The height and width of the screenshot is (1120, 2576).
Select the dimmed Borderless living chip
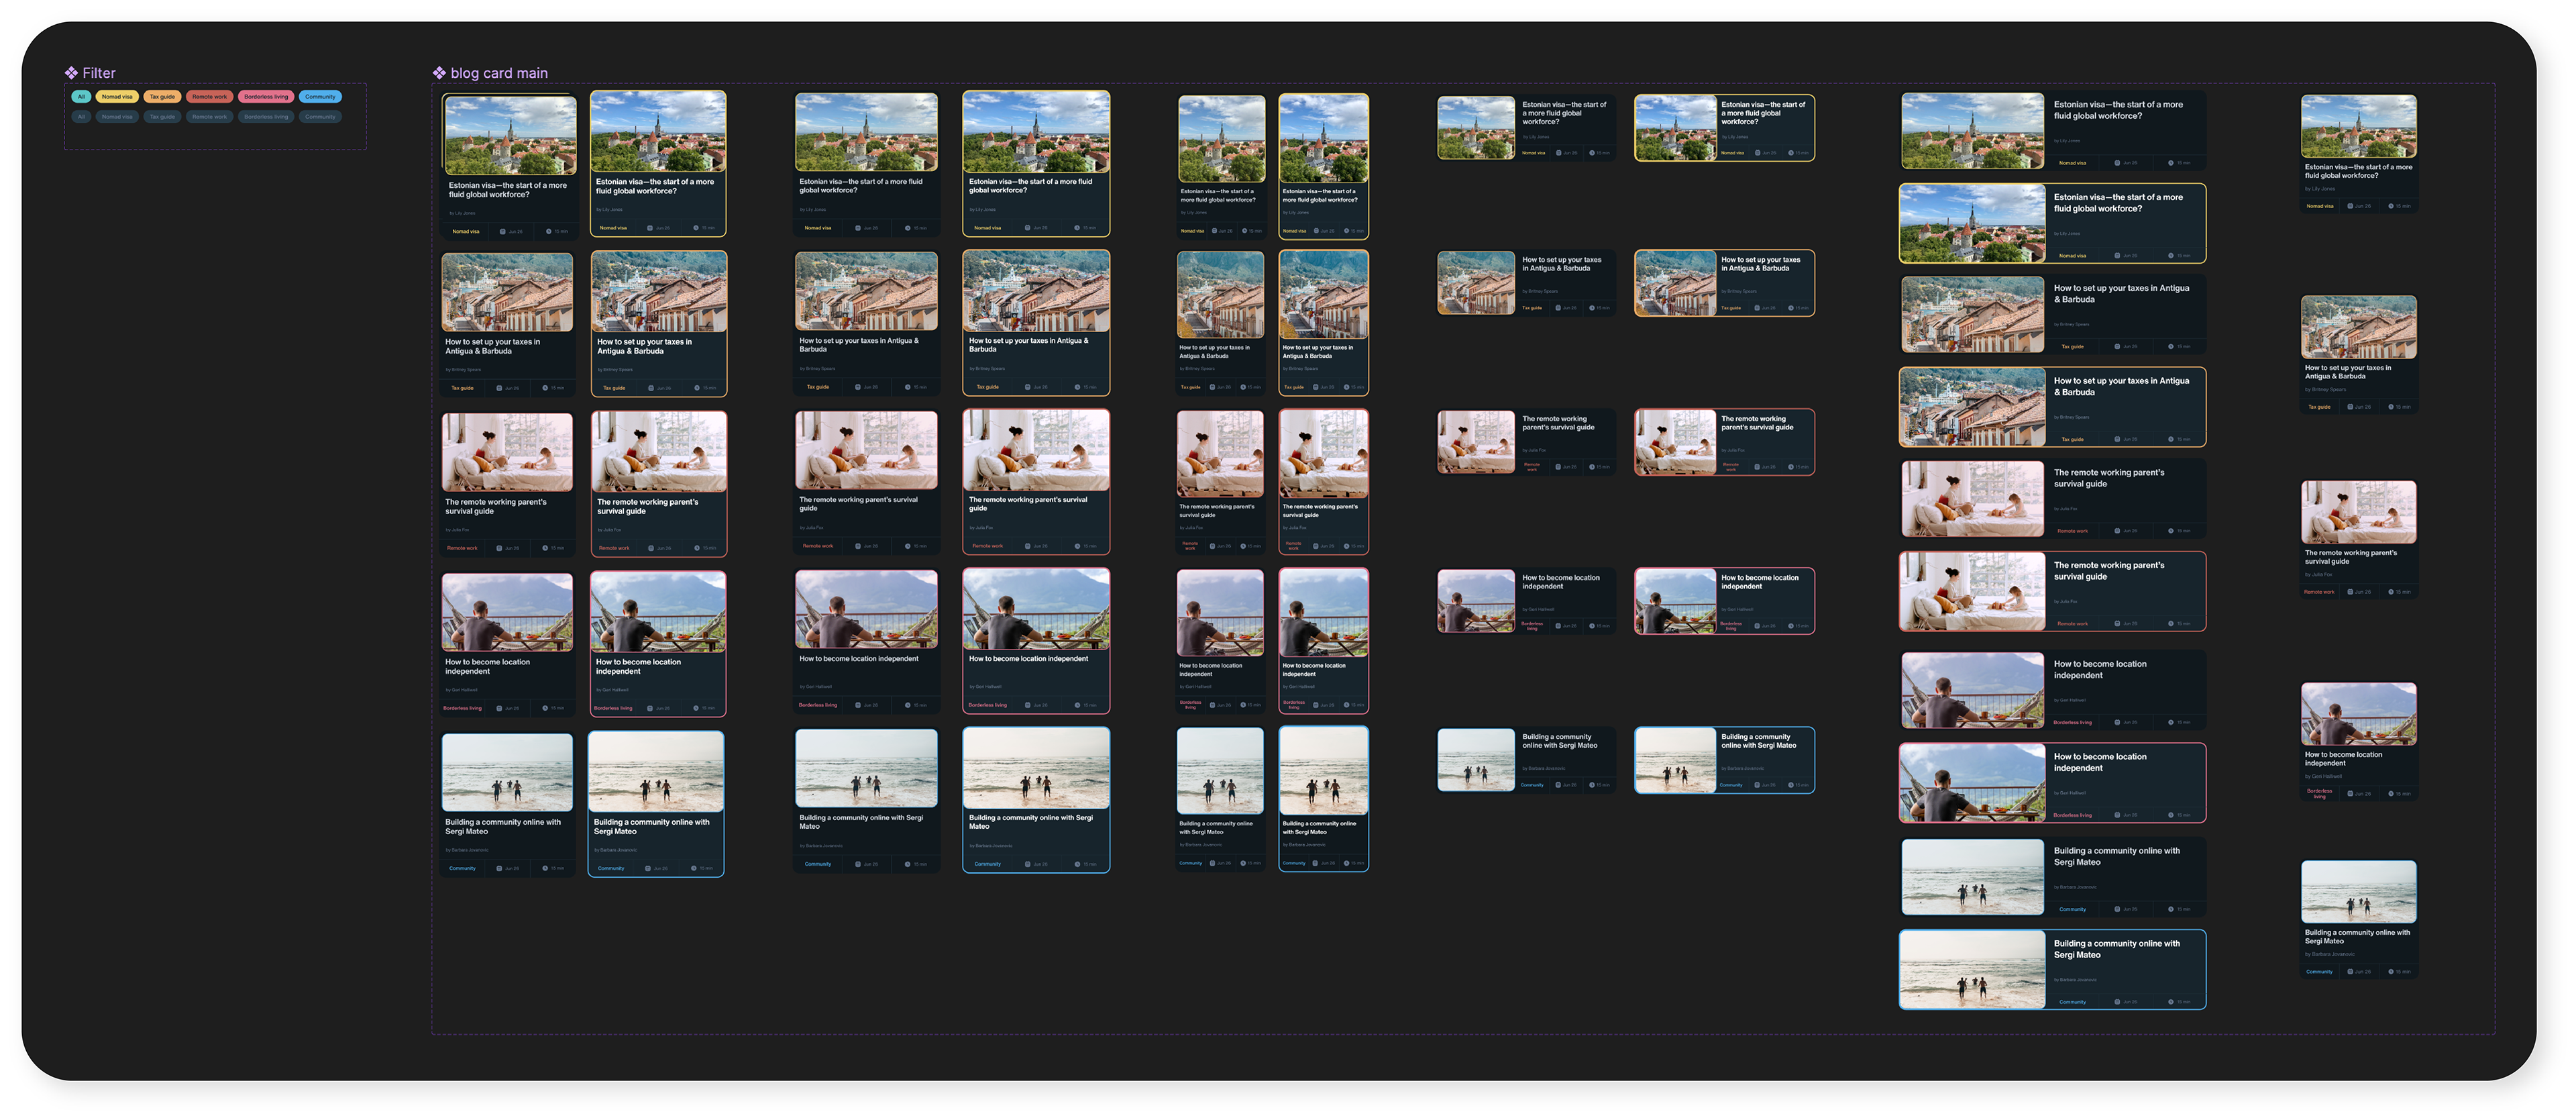(266, 117)
